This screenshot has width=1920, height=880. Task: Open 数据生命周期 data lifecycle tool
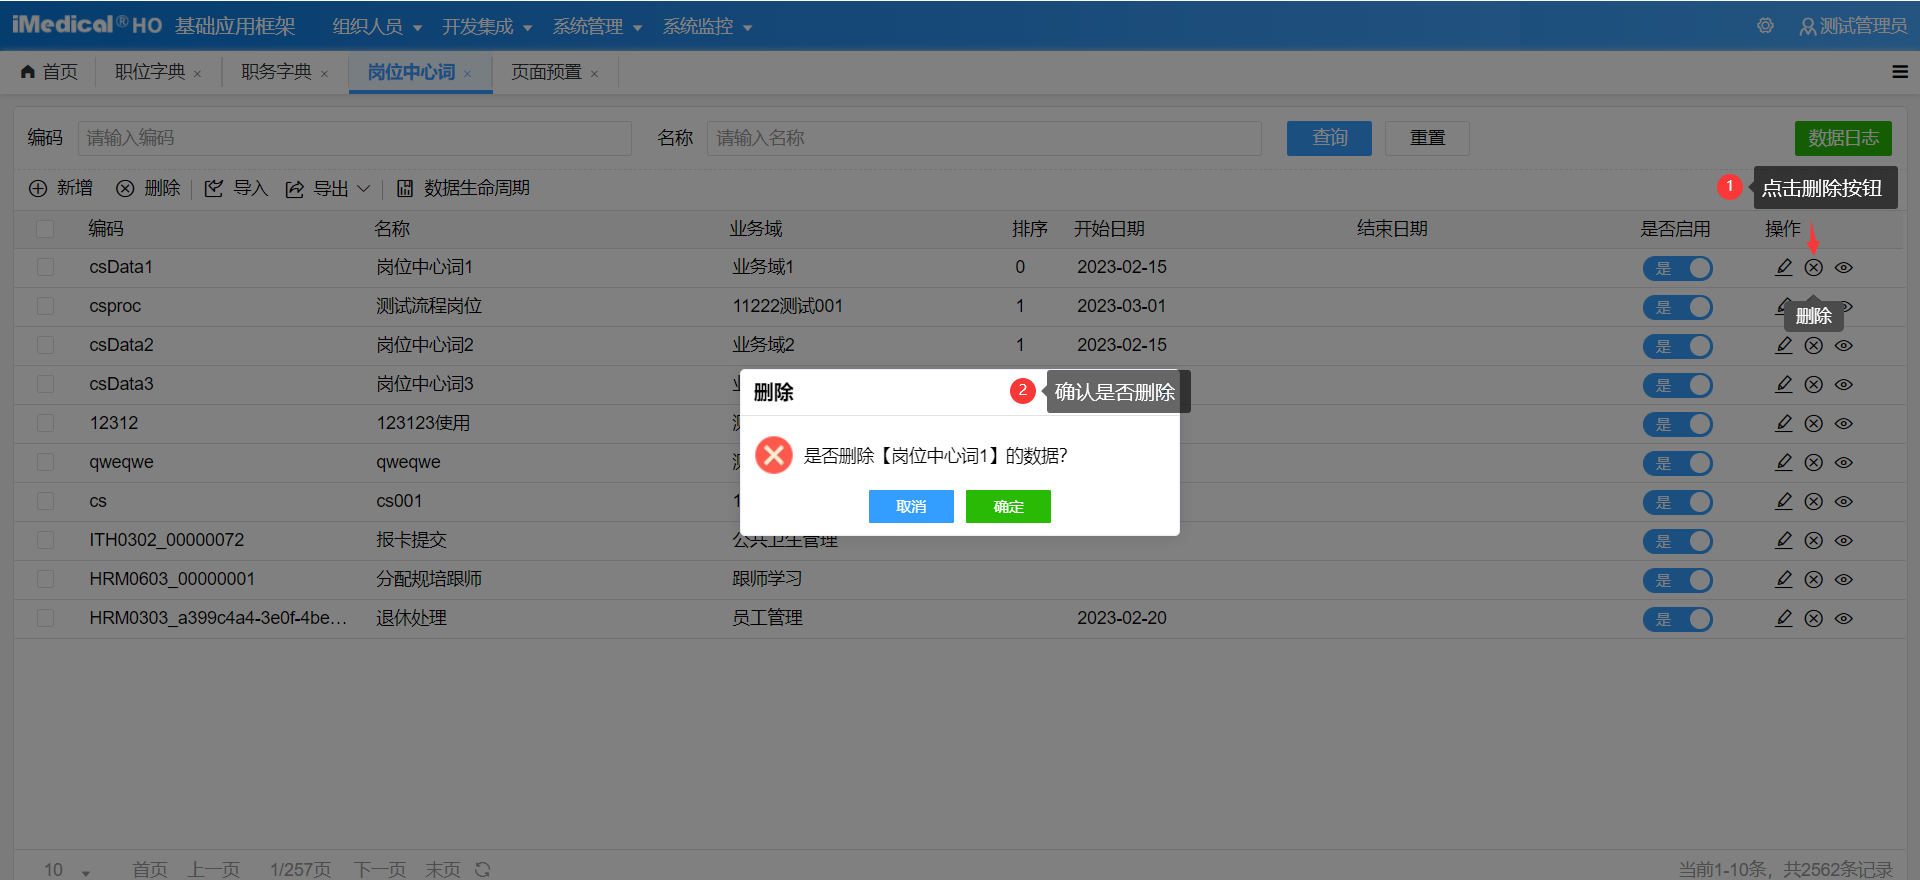463,188
